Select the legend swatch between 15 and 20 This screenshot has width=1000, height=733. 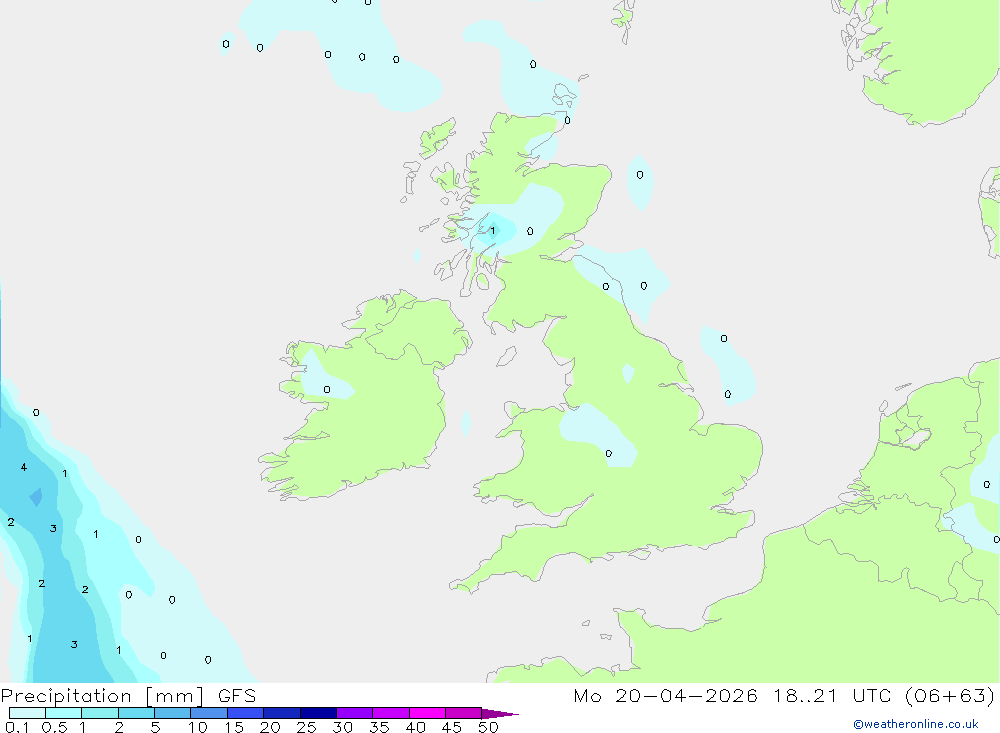click(x=246, y=713)
